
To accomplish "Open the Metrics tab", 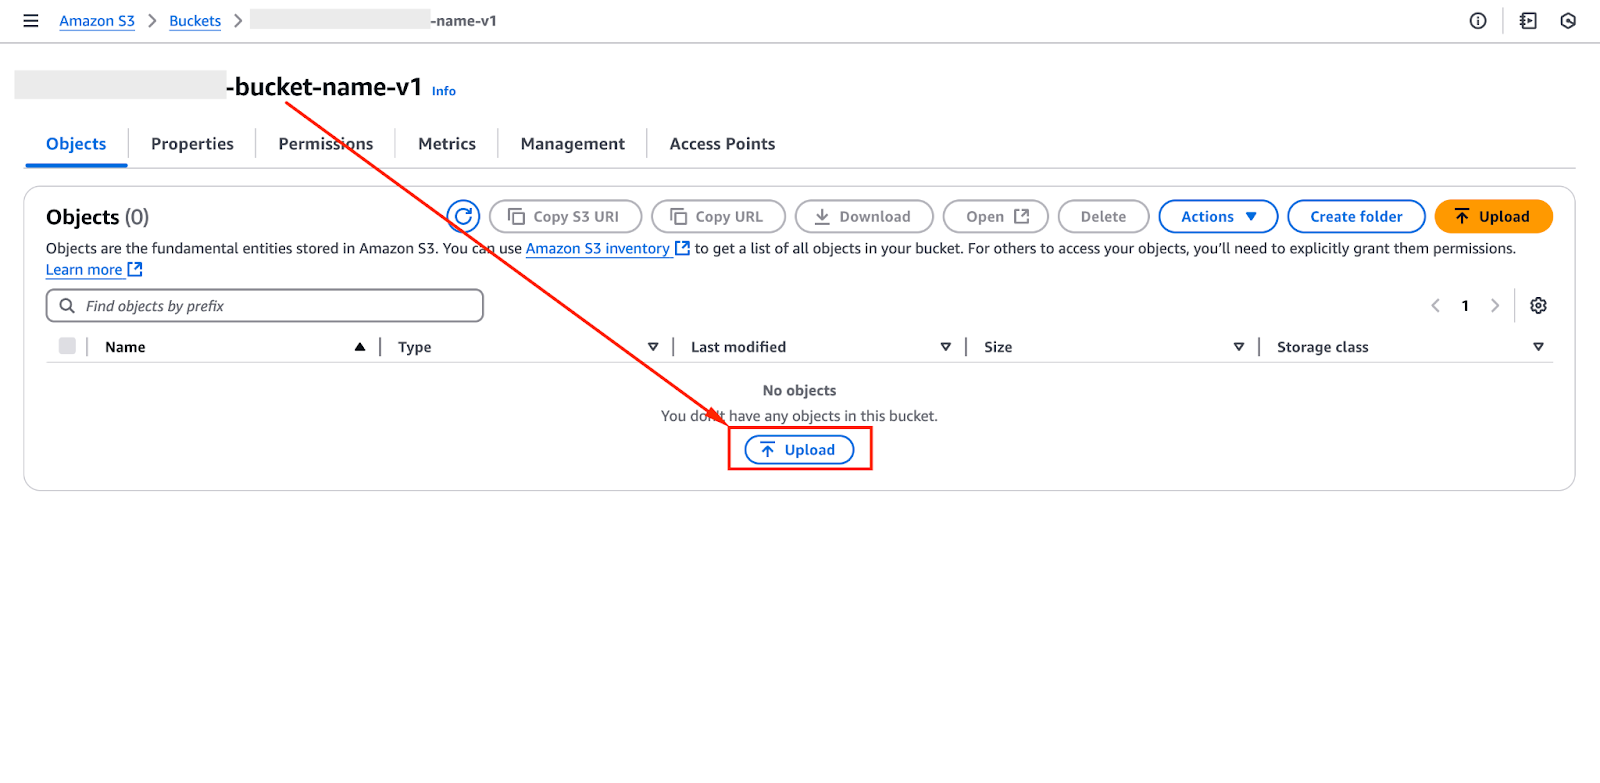I will pos(447,144).
